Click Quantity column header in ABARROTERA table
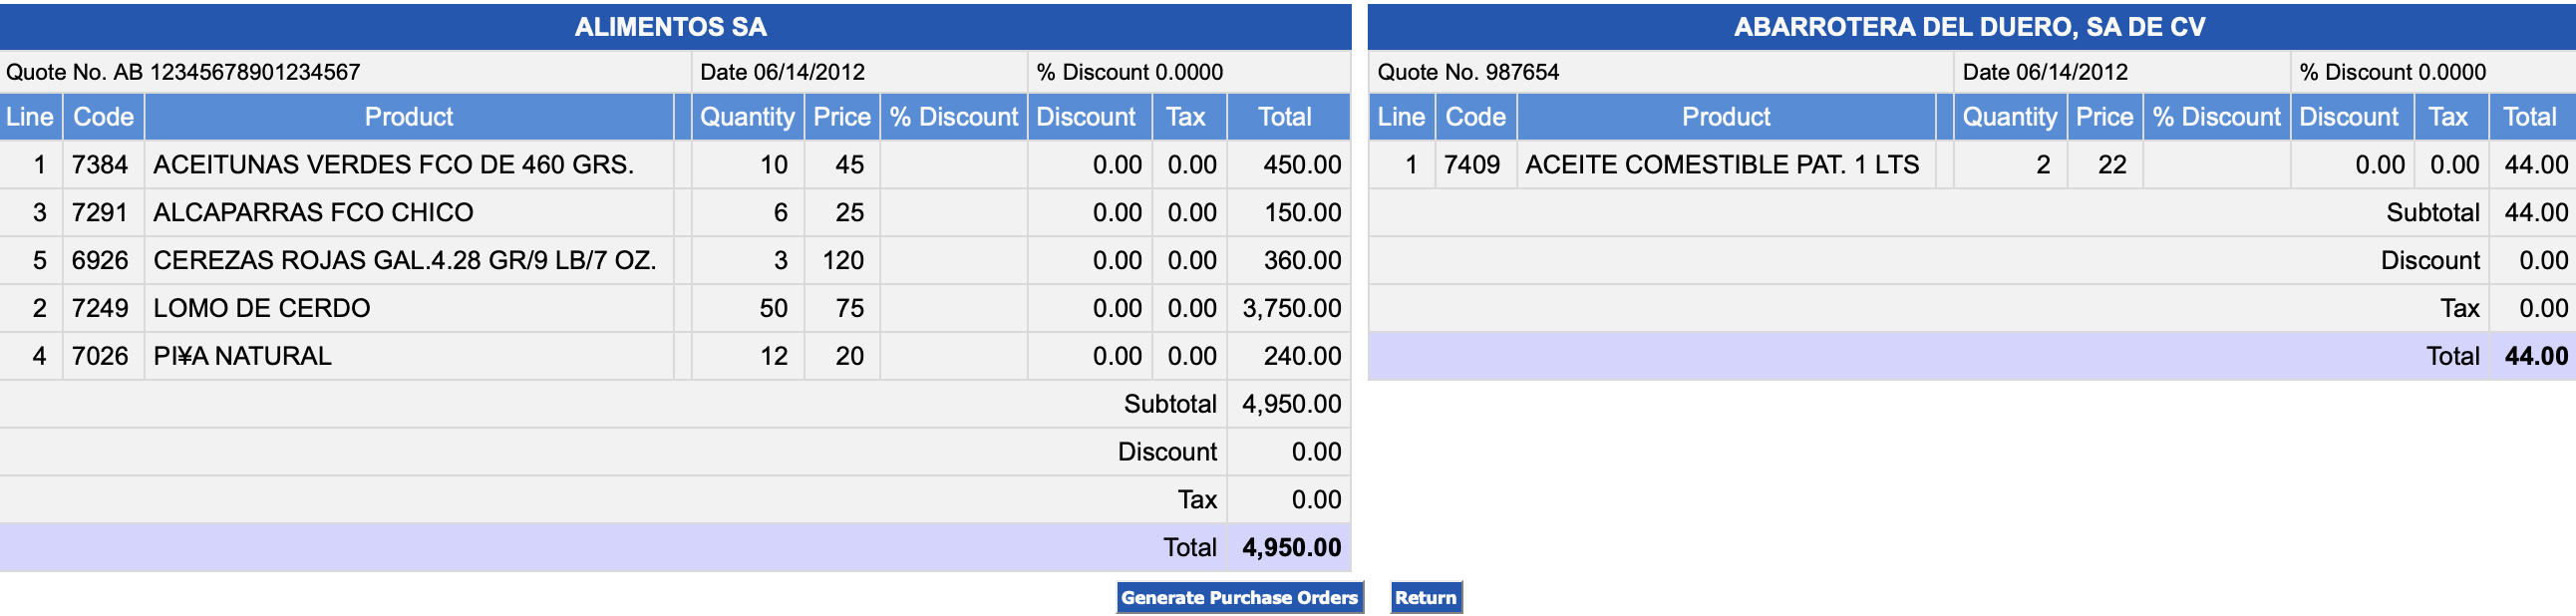Screen dimensions: 2576x616 (2008, 117)
